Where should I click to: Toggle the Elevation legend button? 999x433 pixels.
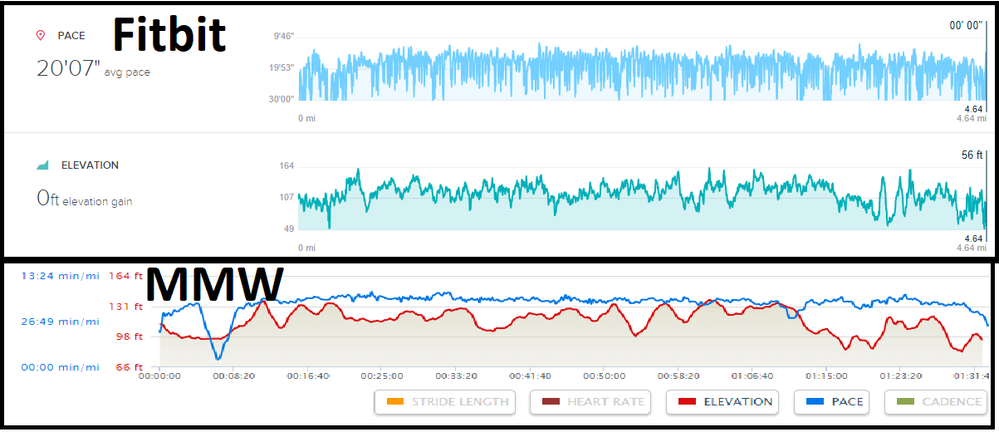tap(724, 402)
